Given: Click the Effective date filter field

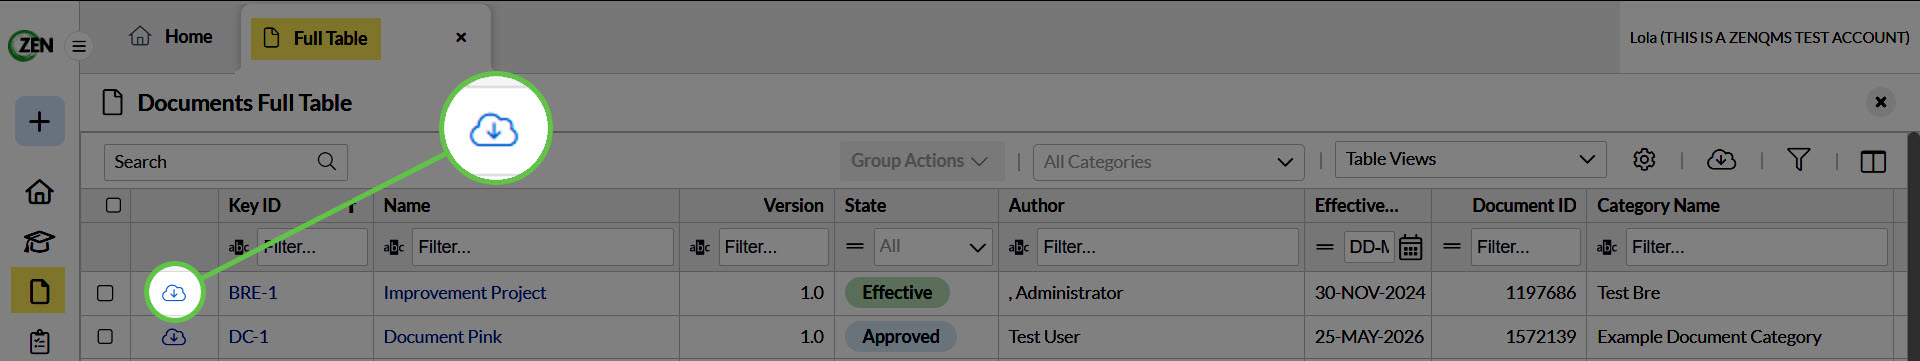Looking at the screenshot, I should [x=1369, y=247].
